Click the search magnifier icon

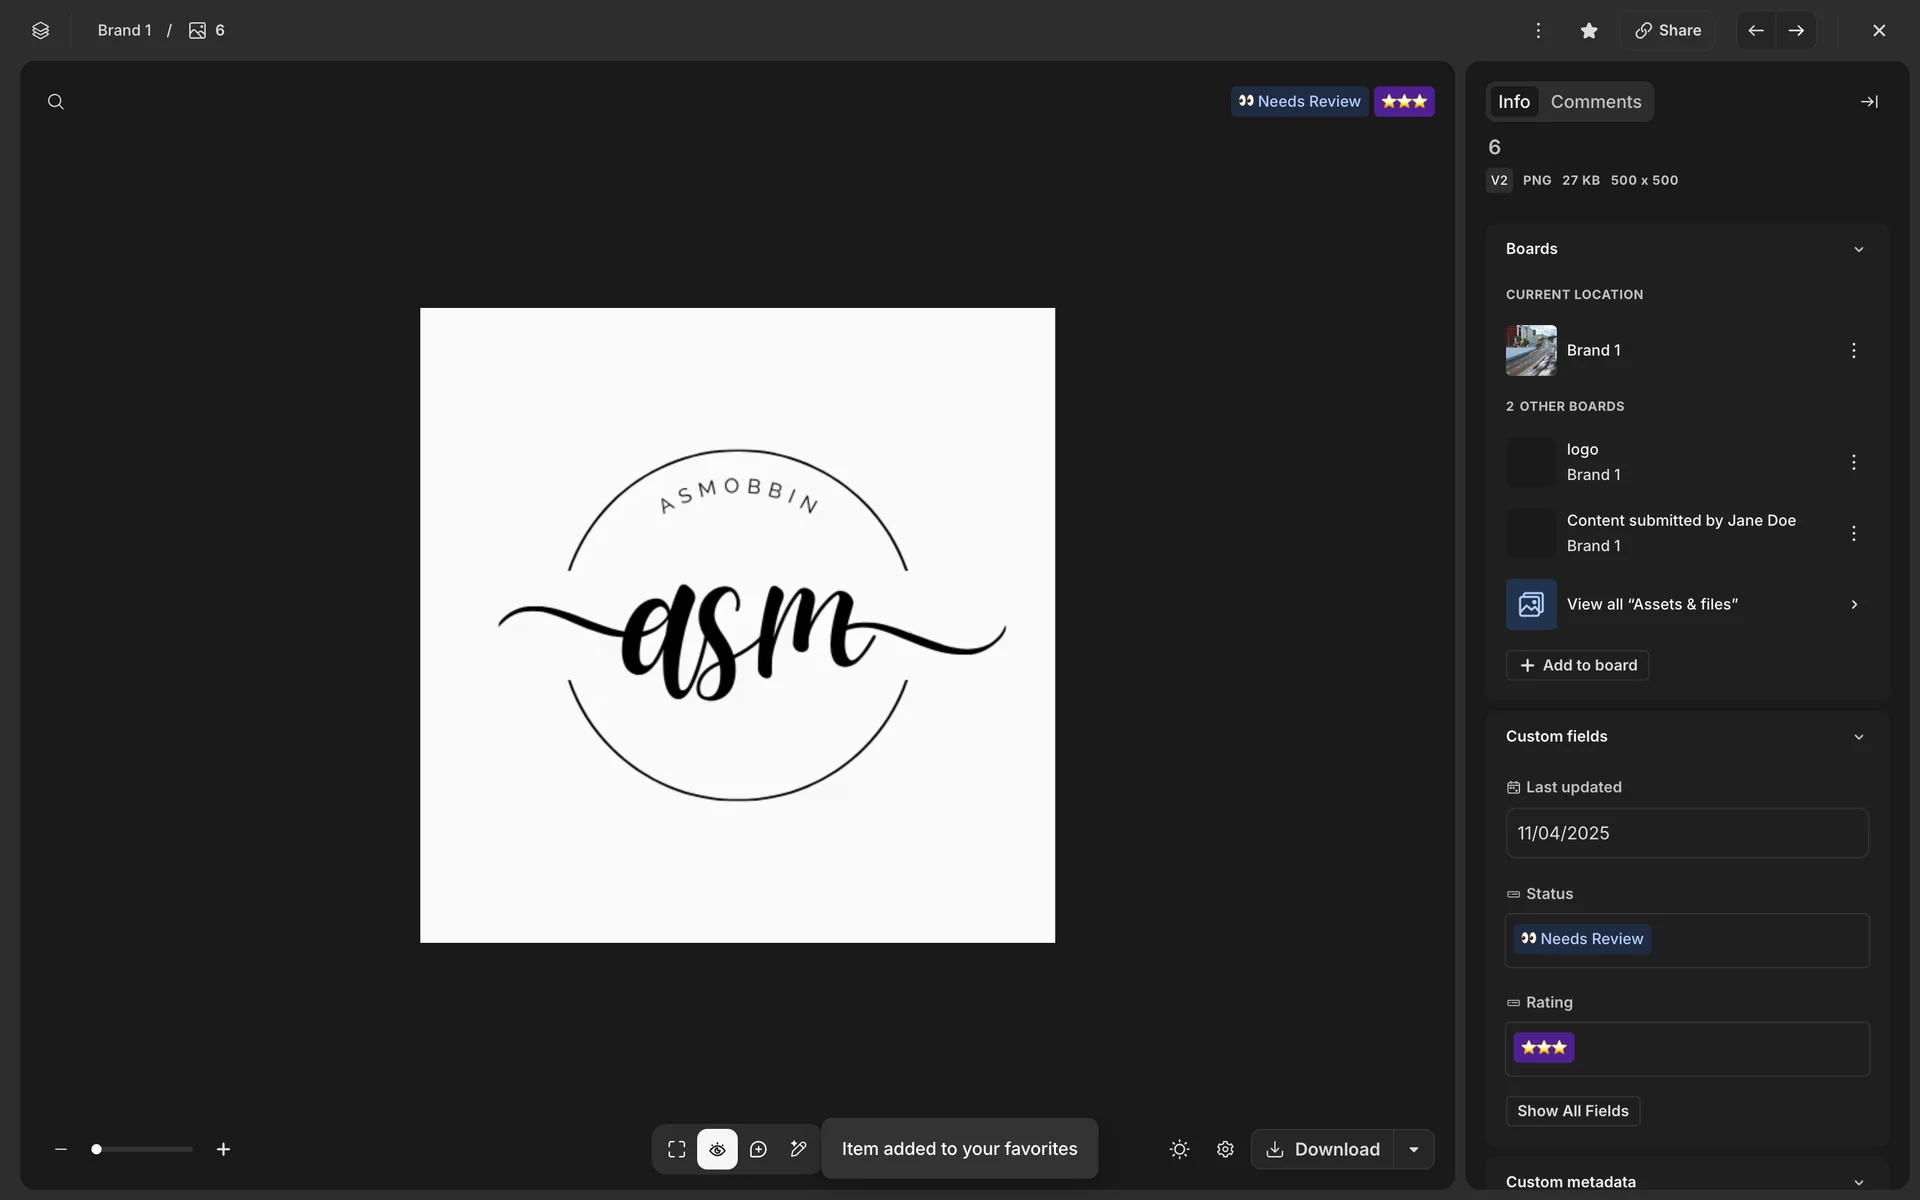pyautogui.click(x=56, y=102)
